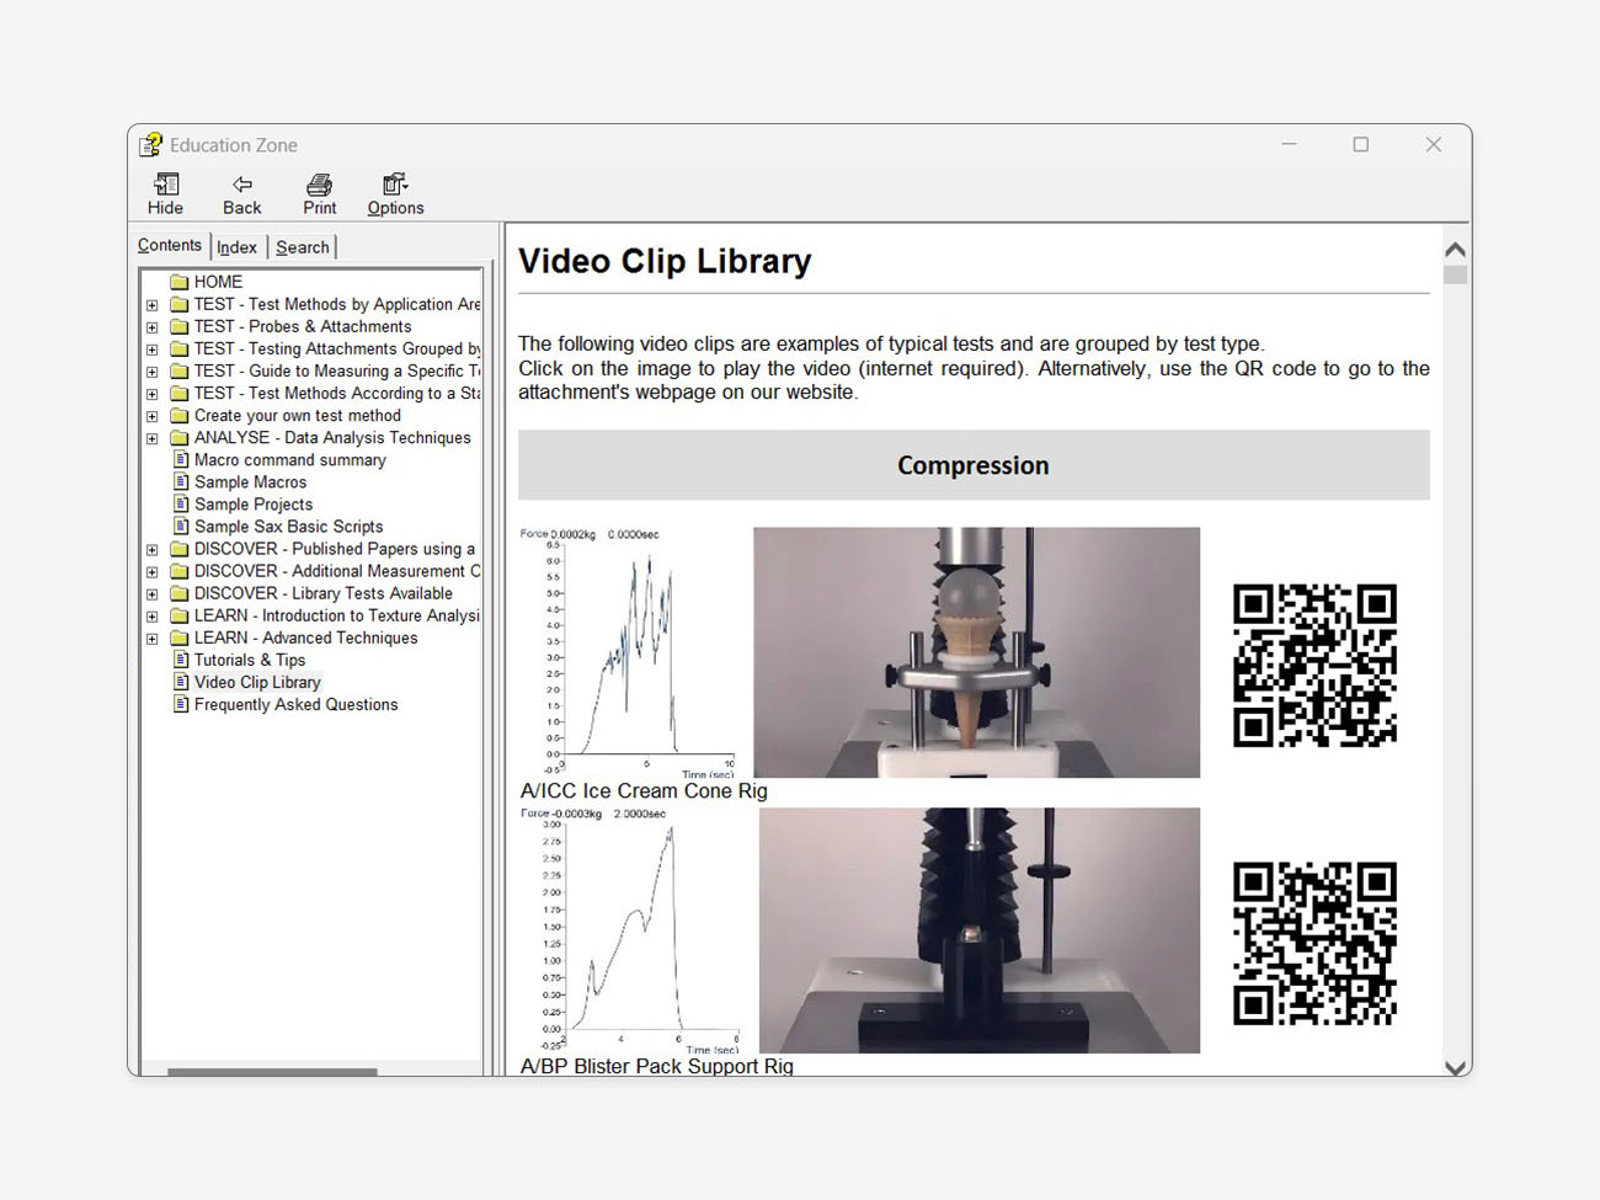1600x1200 pixels.
Task: Expand TEST - Probes & Attachments node
Action: click(x=152, y=327)
